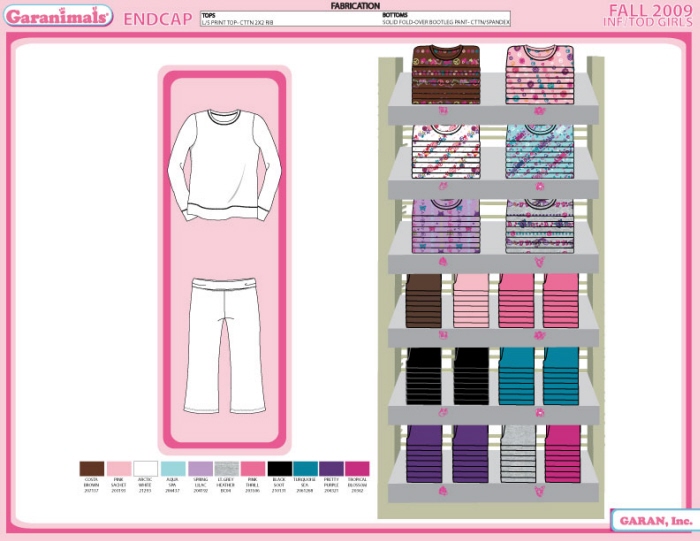Click the pink printed top stack
Image resolution: width=700 pixels, height=541 pixels.
tap(540, 73)
